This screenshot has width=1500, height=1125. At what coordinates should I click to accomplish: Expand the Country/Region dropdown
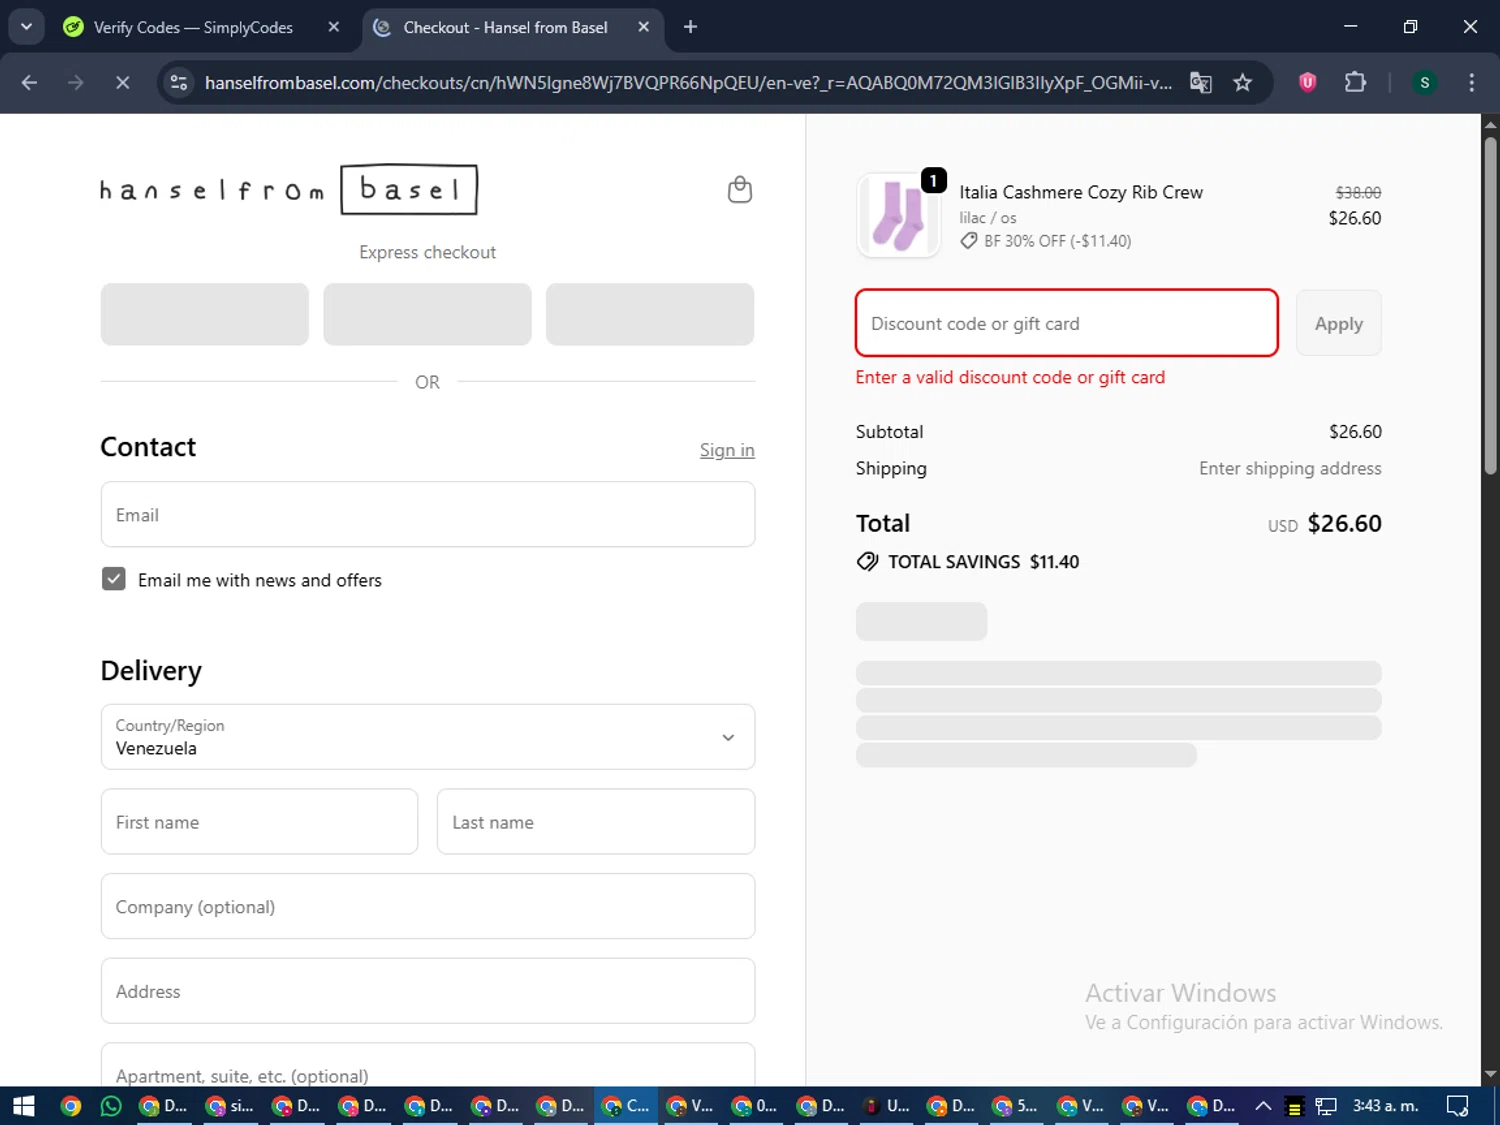point(428,737)
